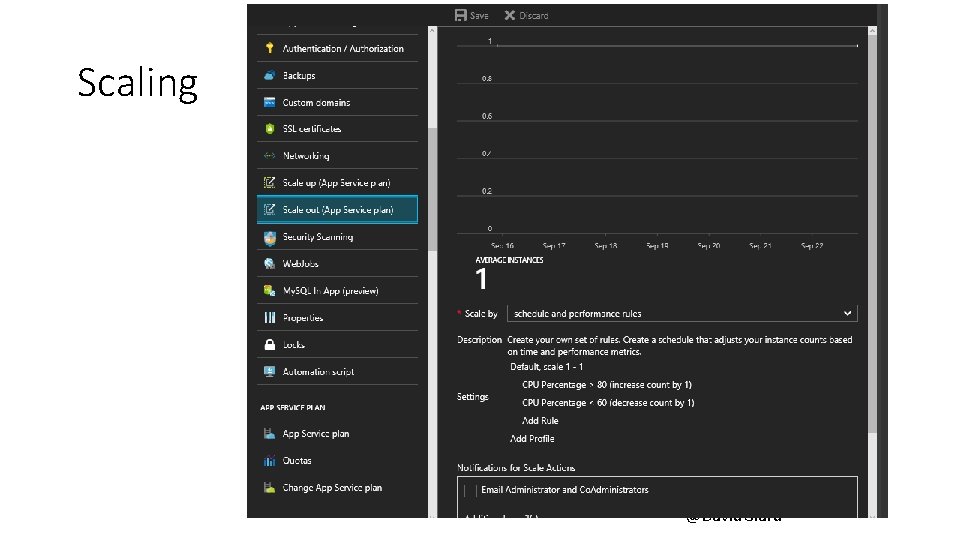Open Automation script entry

[x=337, y=372]
